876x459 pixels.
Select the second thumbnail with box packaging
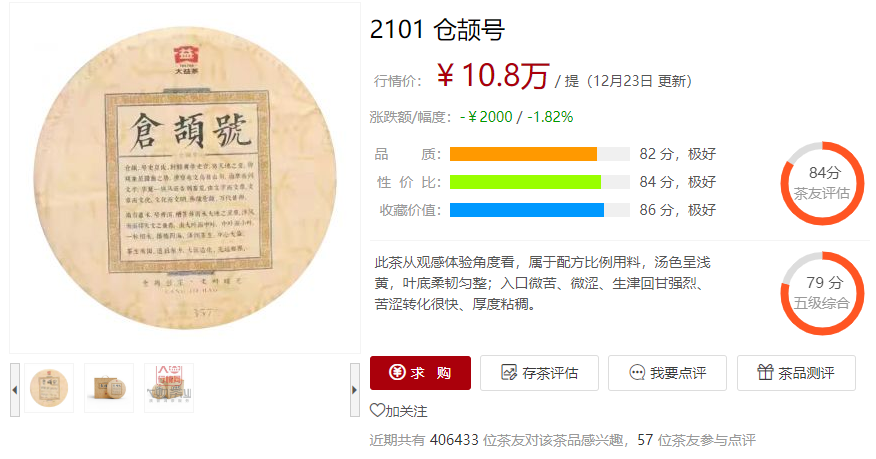(x=109, y=388)
